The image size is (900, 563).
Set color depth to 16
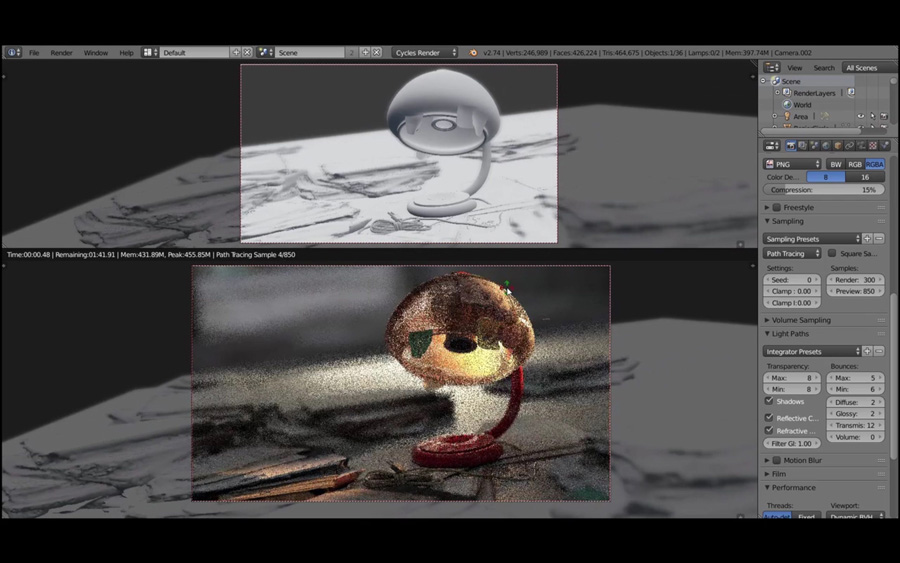click(865, 177)
